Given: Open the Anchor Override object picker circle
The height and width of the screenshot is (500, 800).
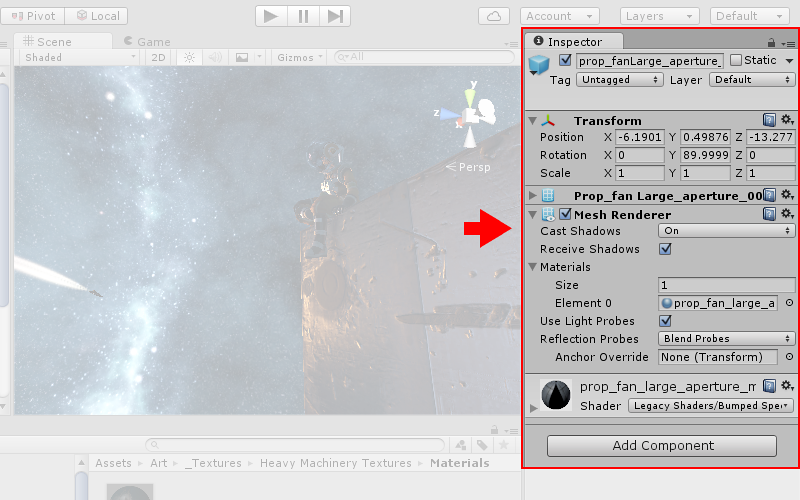Looking at the screenshot, I should (789, 357).
